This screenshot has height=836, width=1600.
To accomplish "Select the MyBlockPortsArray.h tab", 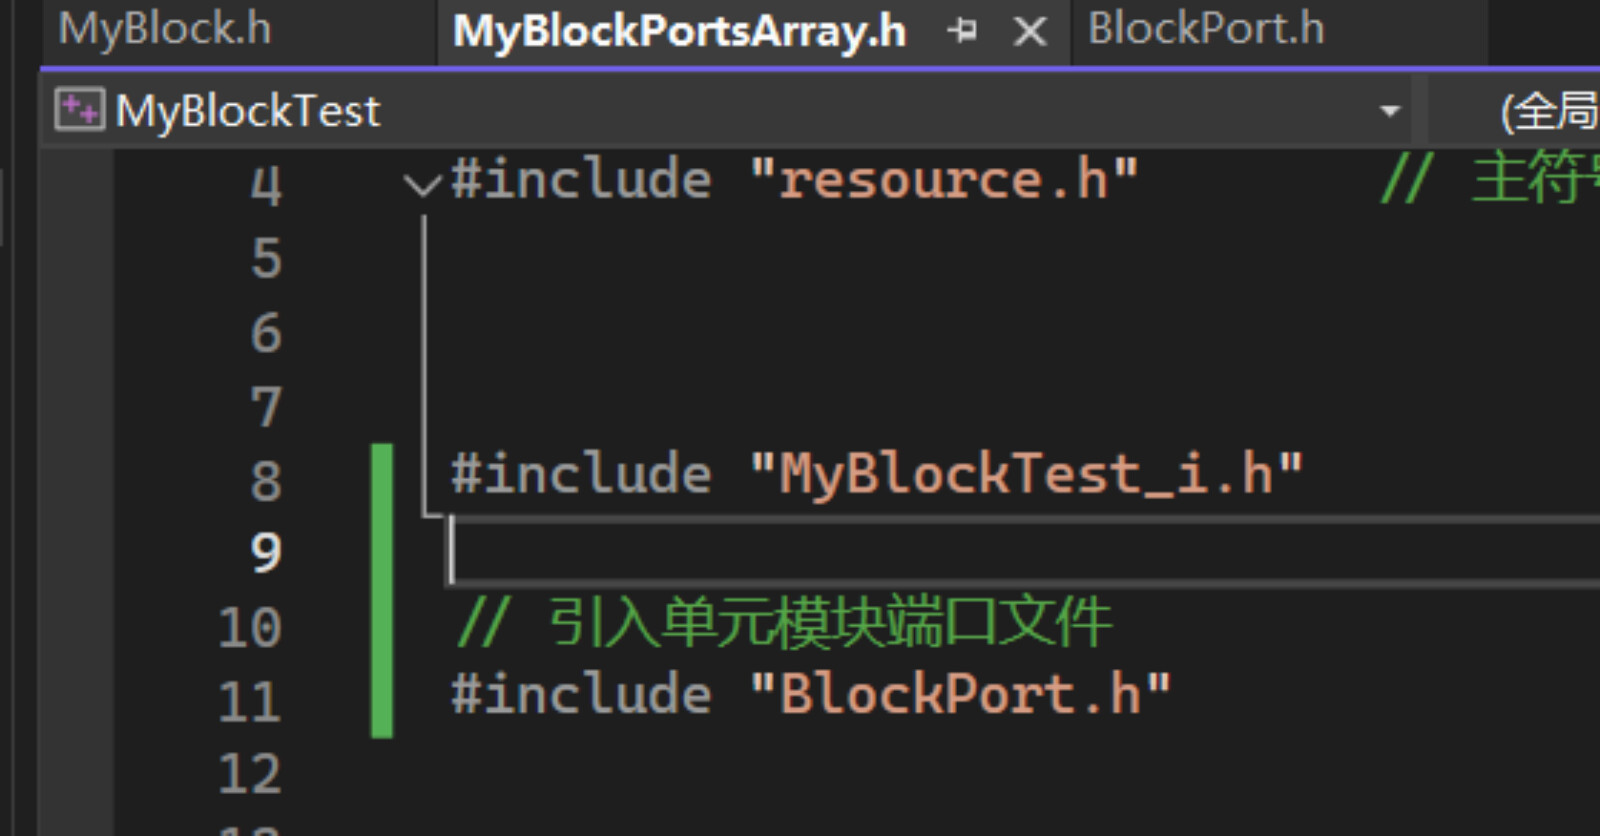I will pos(679,32).
